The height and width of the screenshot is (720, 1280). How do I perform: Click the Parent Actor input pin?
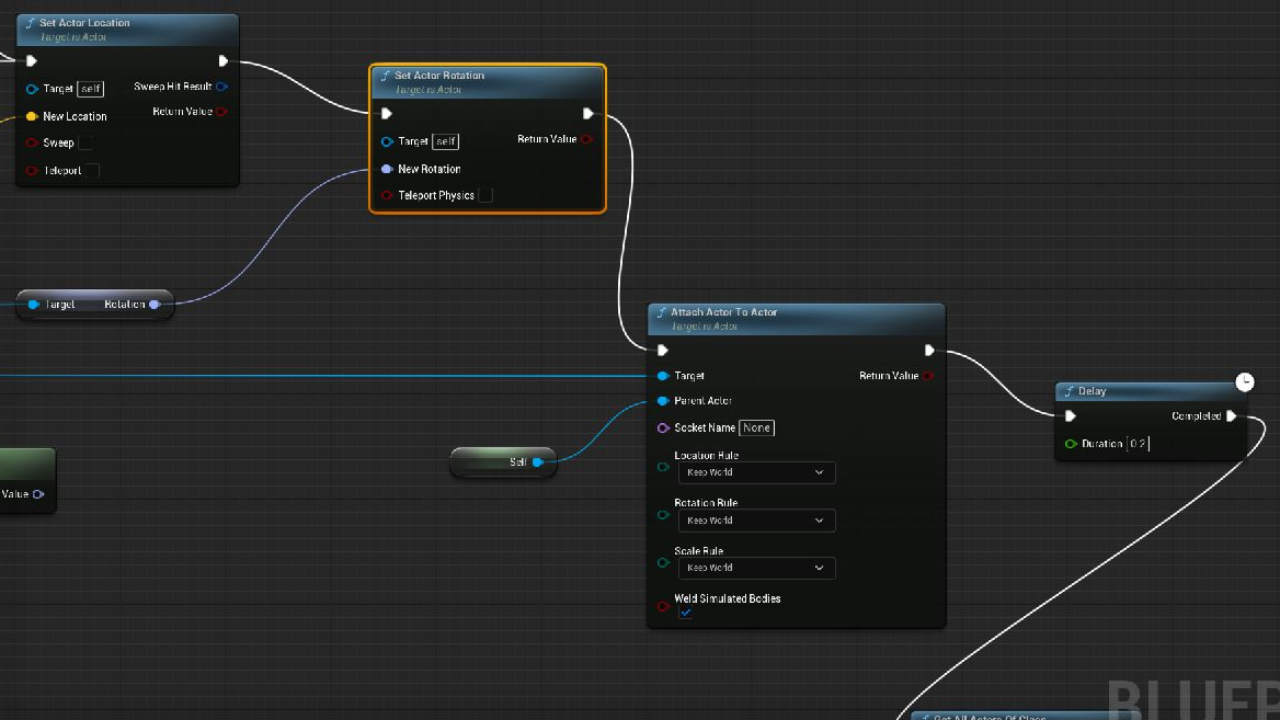[x=662, y=401]
